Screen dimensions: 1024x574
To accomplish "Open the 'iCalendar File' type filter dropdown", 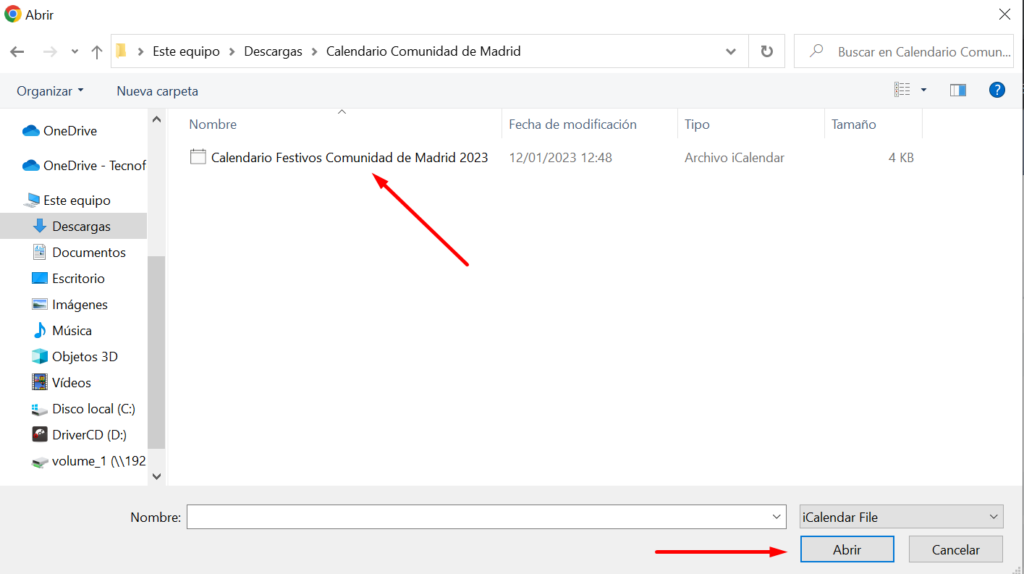I will click(901, 517).
